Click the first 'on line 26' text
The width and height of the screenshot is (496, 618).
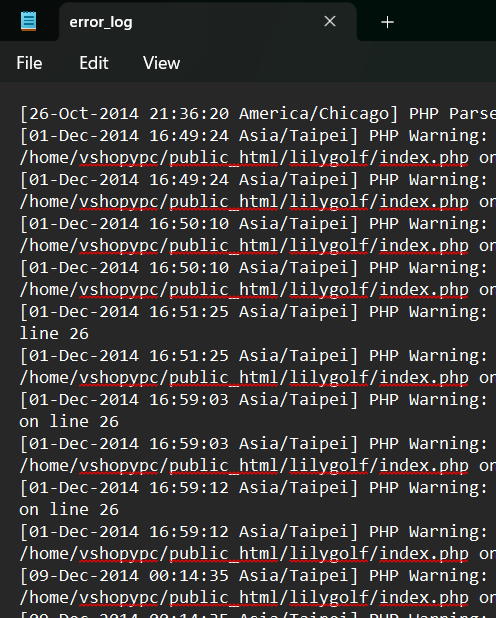point(69,422)
